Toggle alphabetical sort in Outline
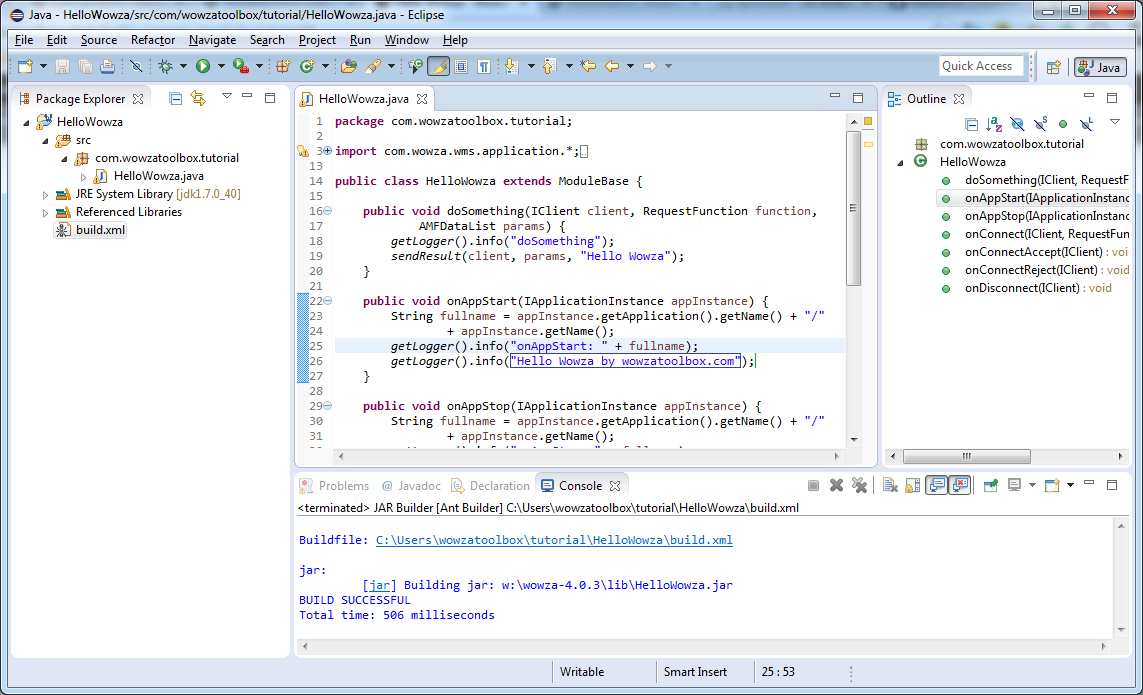Screen dimensions: 1143x695 tap(994, 124)
